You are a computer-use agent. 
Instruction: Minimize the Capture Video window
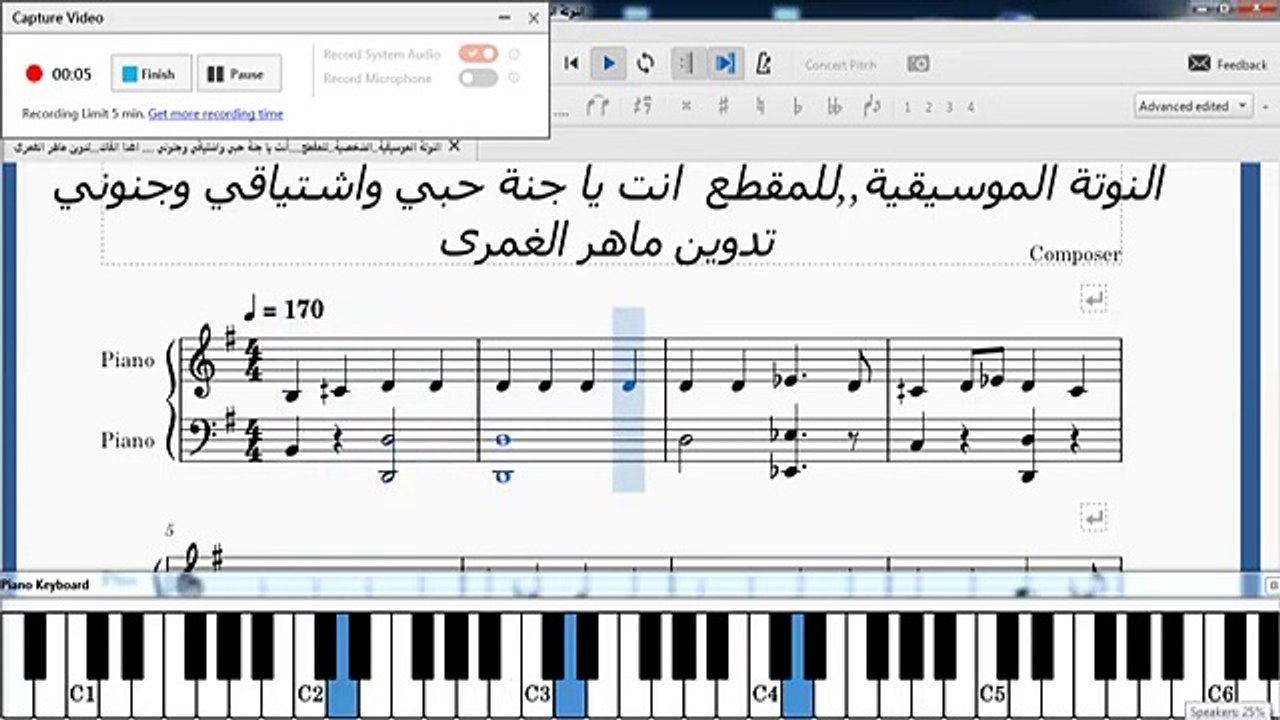tap(503, 17)
